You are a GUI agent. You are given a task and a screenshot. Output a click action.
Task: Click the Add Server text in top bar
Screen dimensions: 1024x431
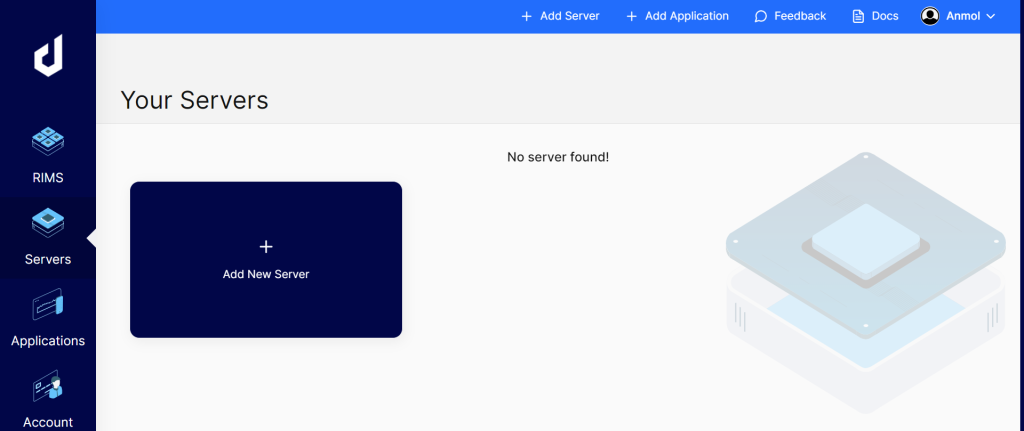click(569, 16)
